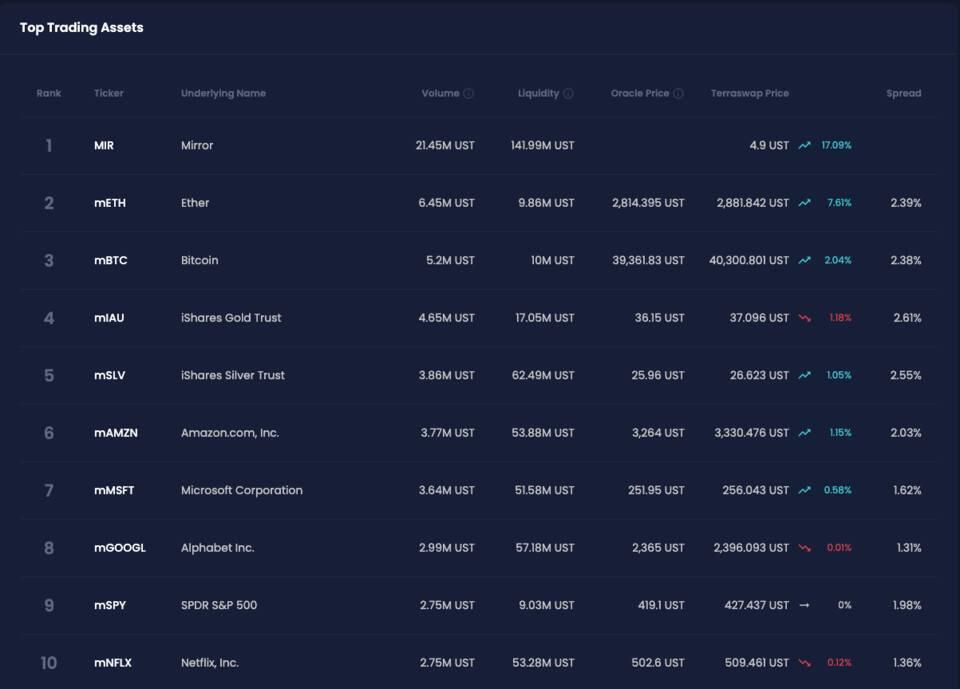
Task: Sort by Rank column header
Action: [x=49, y=94]
